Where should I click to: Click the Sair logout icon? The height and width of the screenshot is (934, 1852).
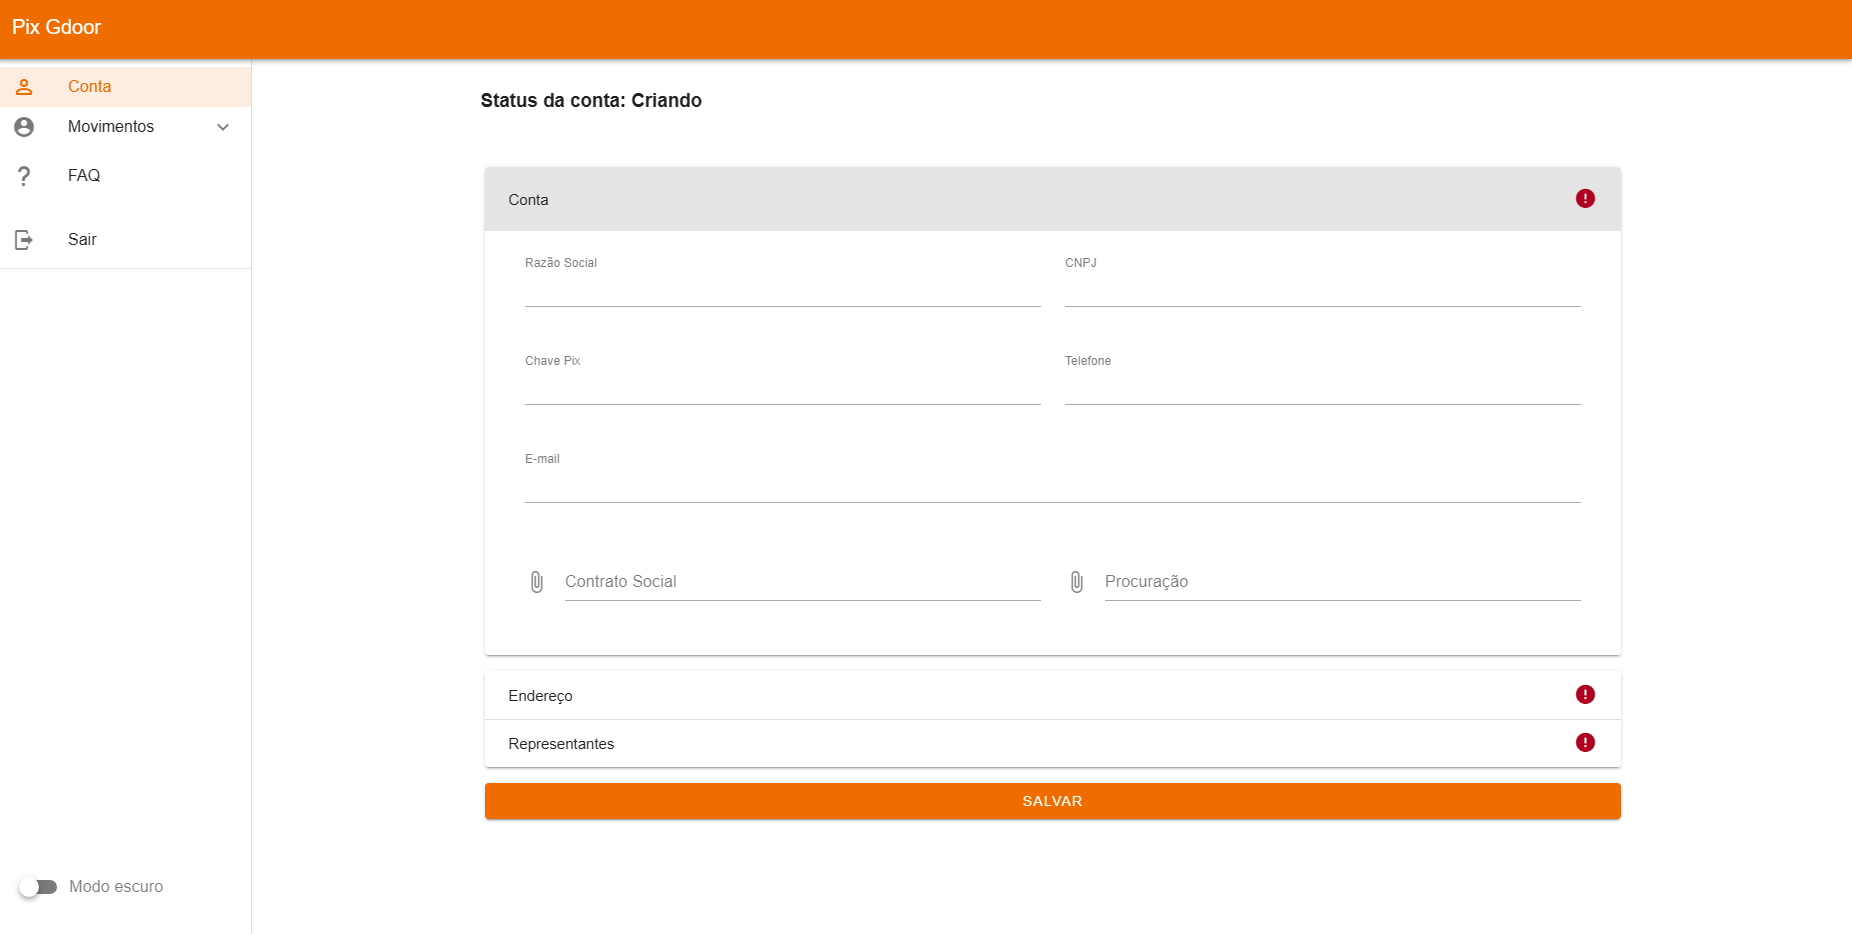(24, 240)
